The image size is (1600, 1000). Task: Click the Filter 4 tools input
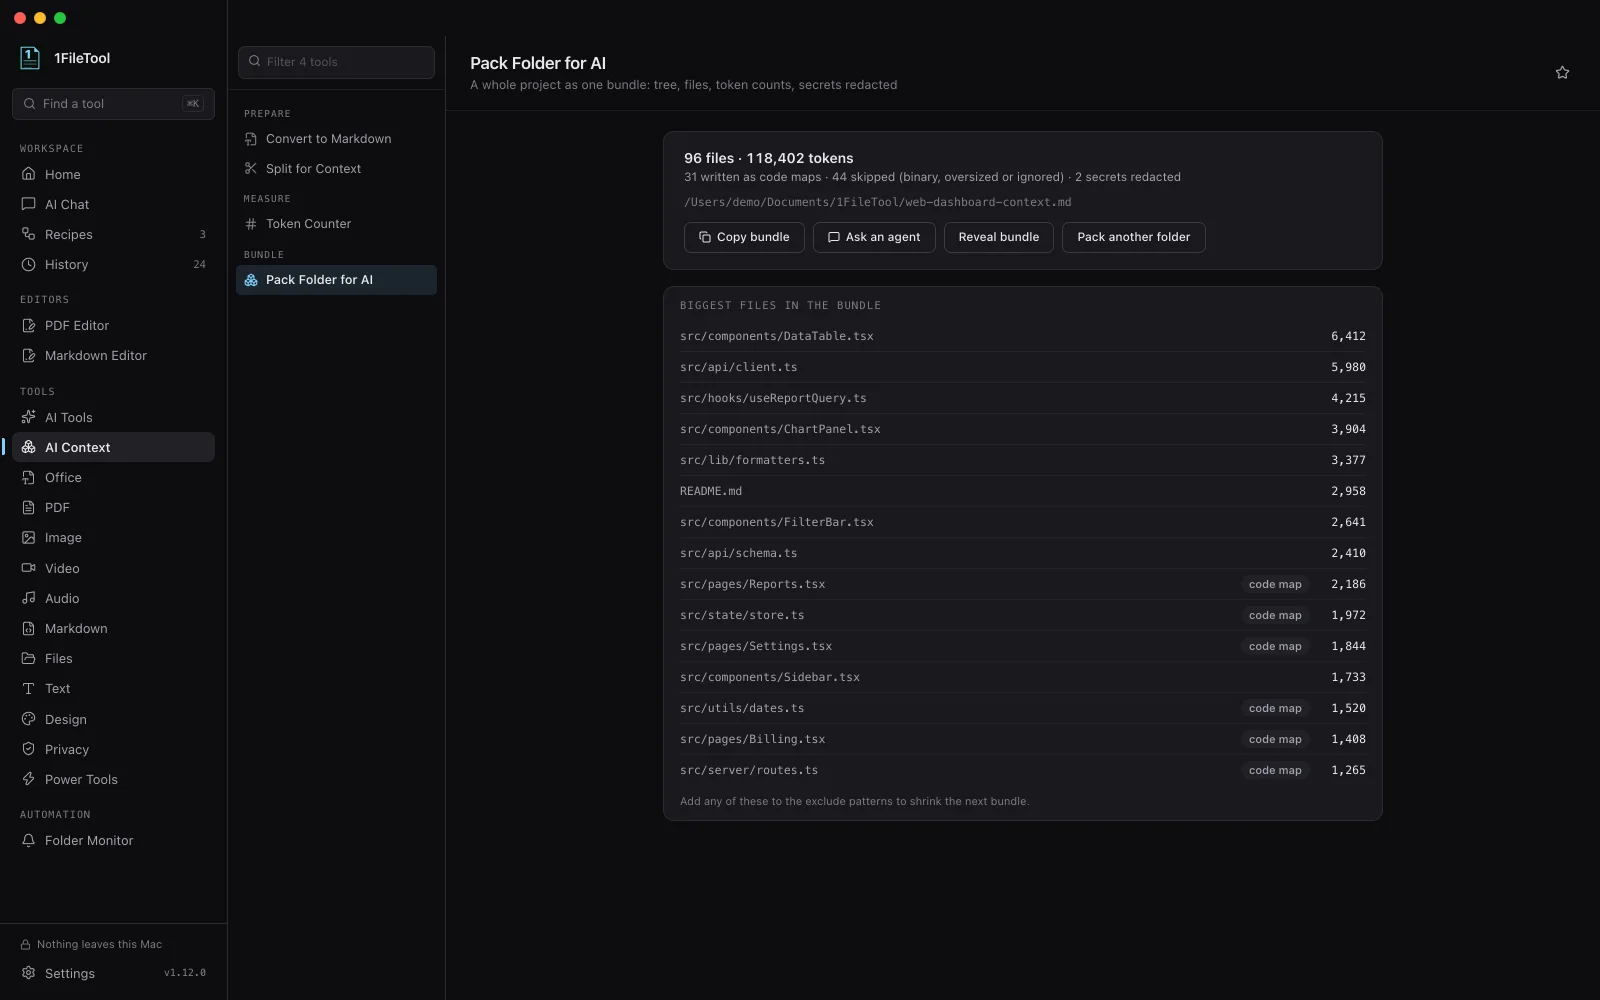[x=336, y=62]
